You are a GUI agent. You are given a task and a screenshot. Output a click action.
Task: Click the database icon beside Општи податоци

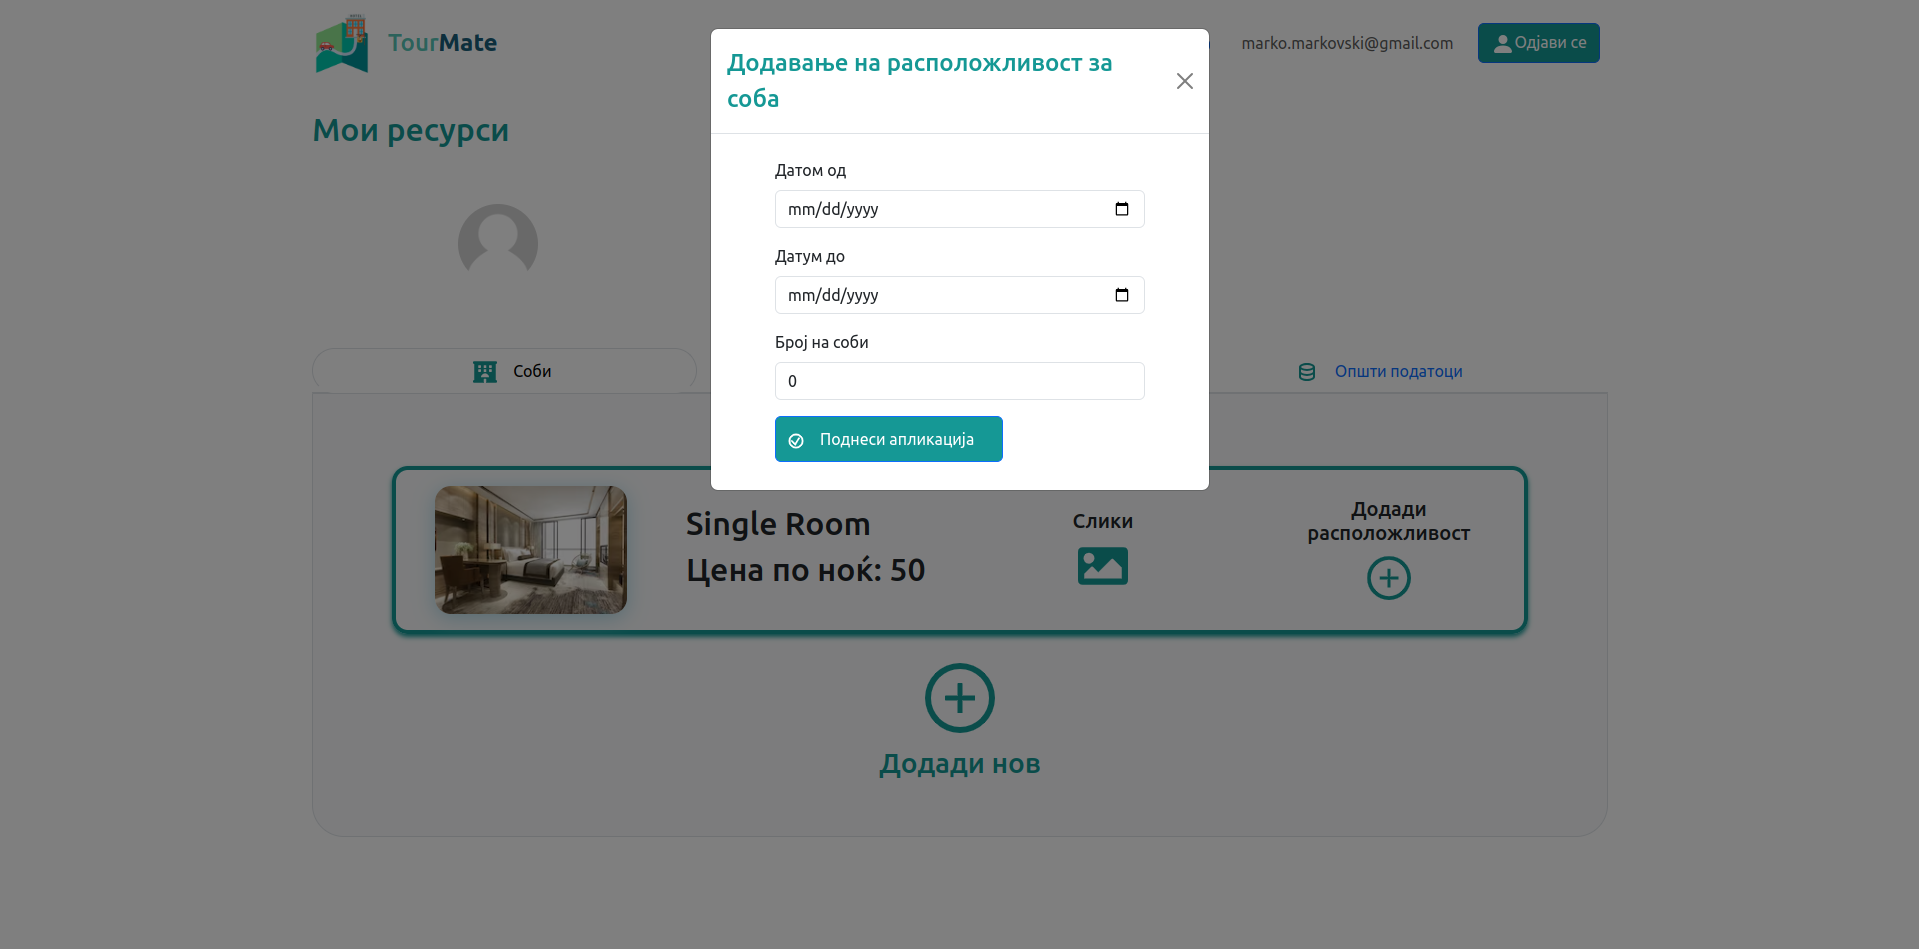click(1306, 372)
